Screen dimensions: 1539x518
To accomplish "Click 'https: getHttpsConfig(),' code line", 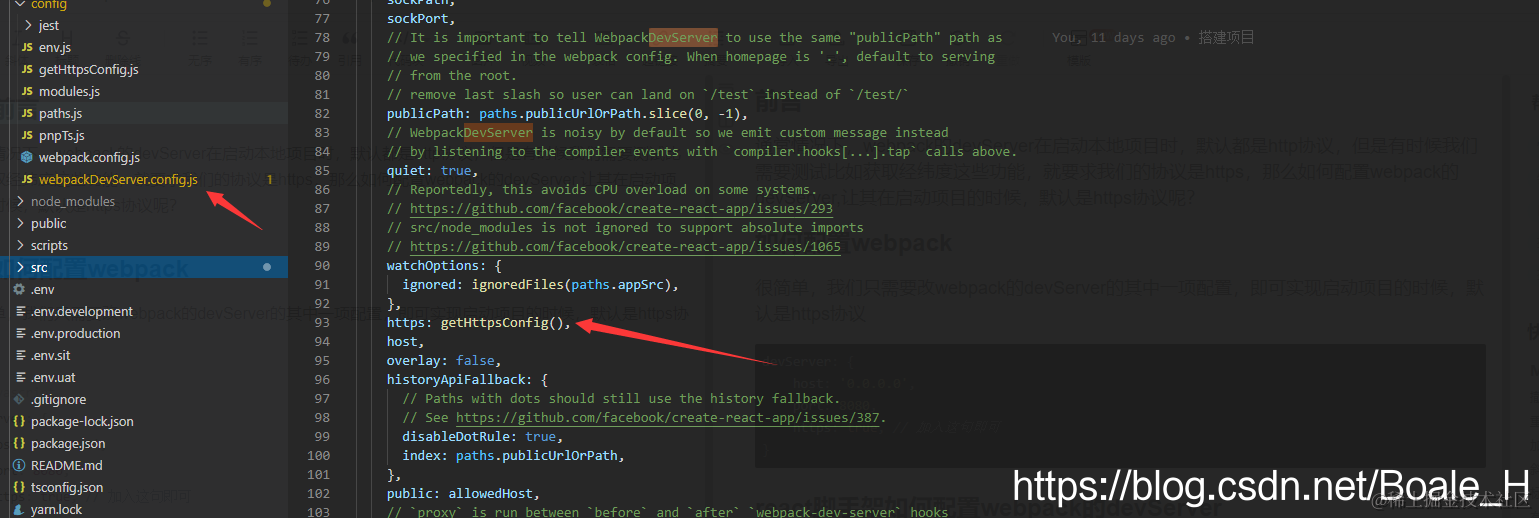I will (479, 323).
